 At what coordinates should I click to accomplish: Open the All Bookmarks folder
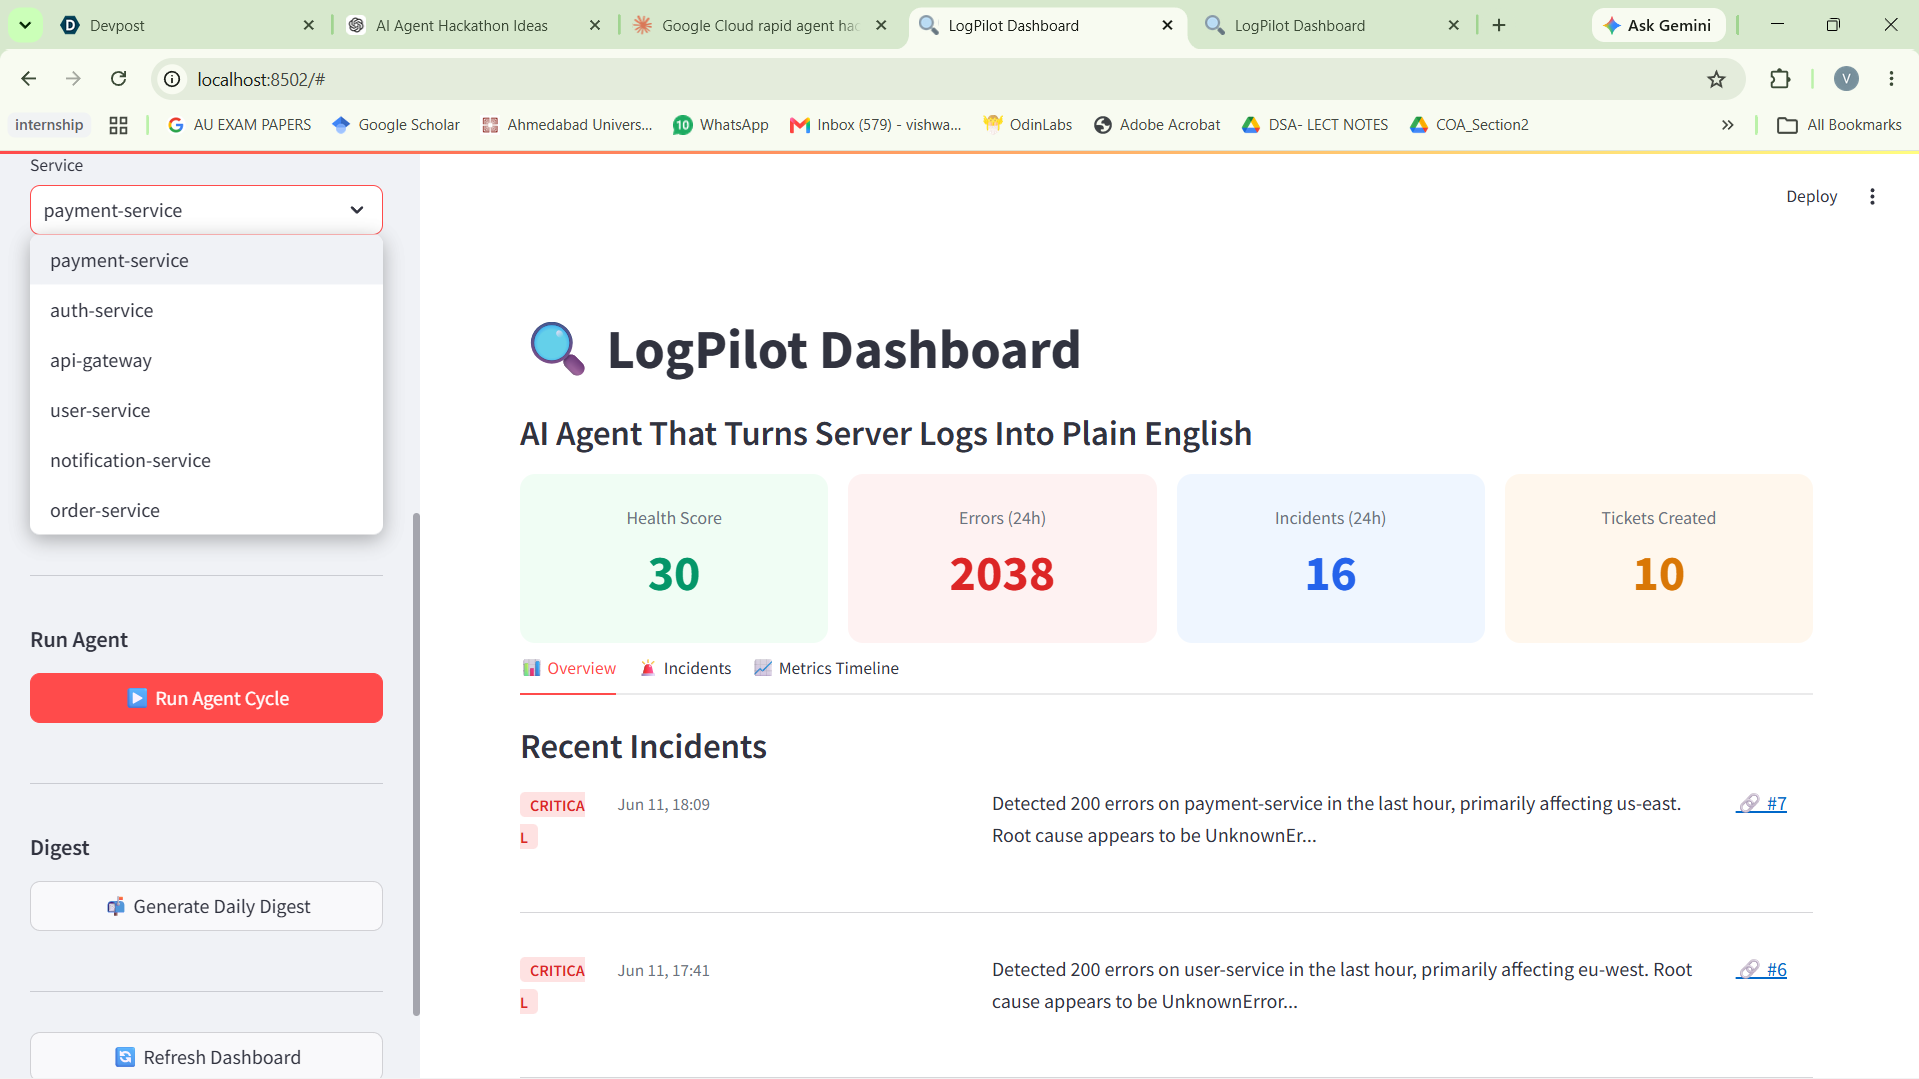point(1840,125)
